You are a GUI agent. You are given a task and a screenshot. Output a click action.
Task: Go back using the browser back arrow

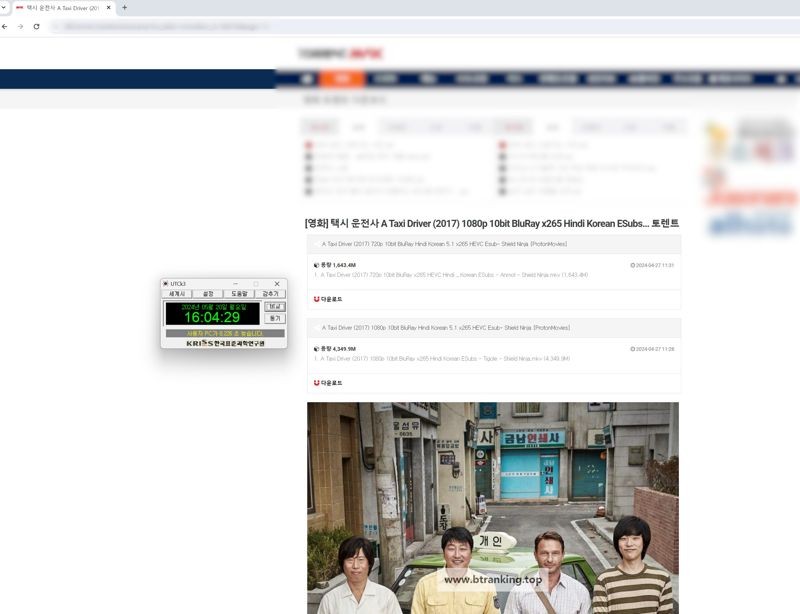[x=5, y=27]
